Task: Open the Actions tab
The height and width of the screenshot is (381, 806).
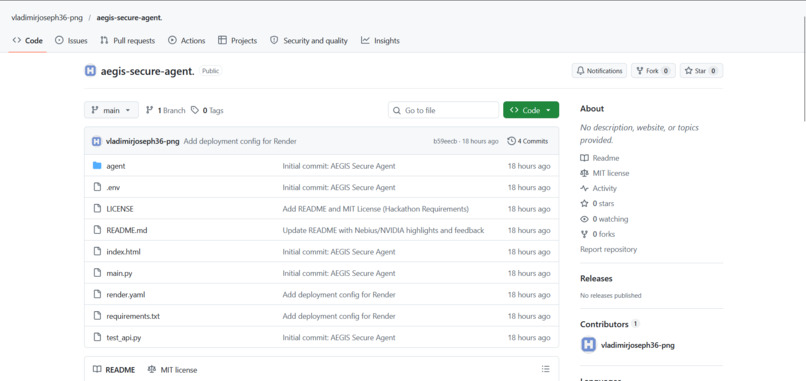Action: (187, 41)
